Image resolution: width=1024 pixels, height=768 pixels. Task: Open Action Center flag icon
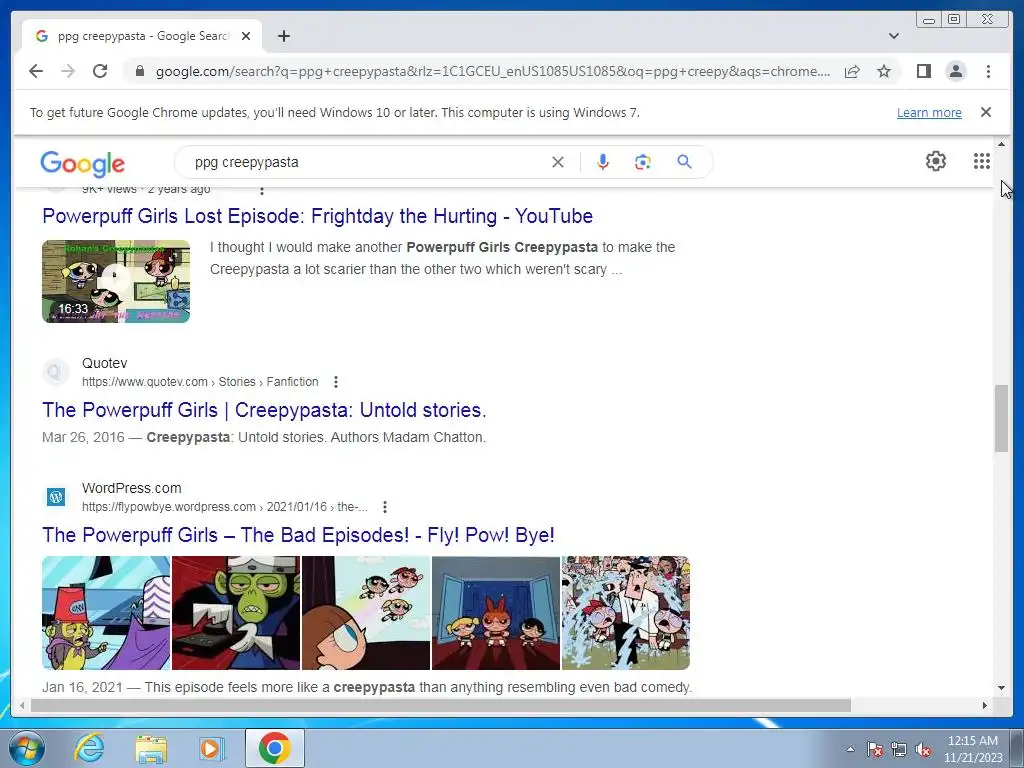(874, 749)
